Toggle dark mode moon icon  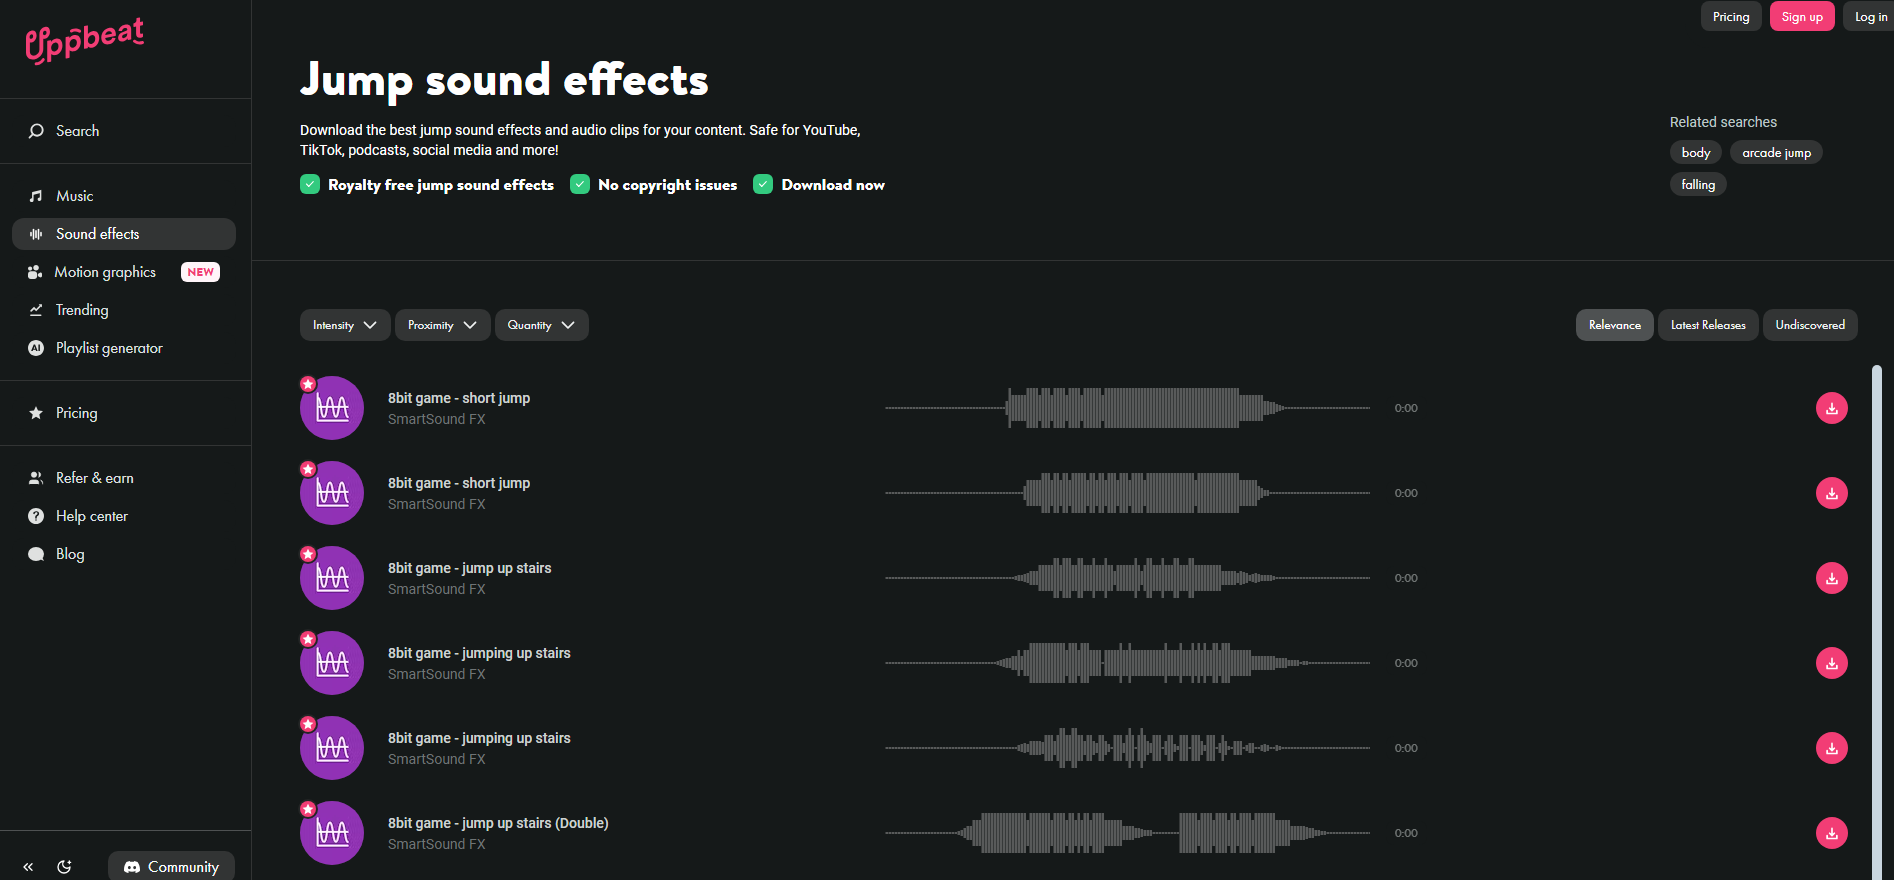click(64, 867)
